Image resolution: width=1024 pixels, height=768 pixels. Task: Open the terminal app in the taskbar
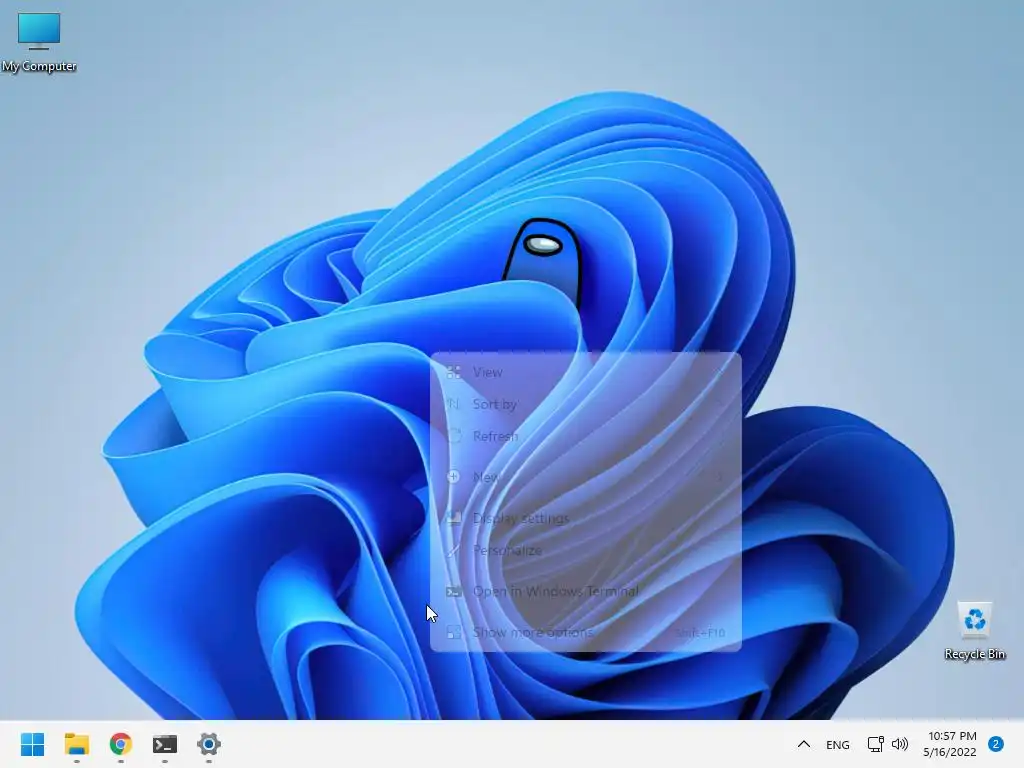tap(165, 744)
